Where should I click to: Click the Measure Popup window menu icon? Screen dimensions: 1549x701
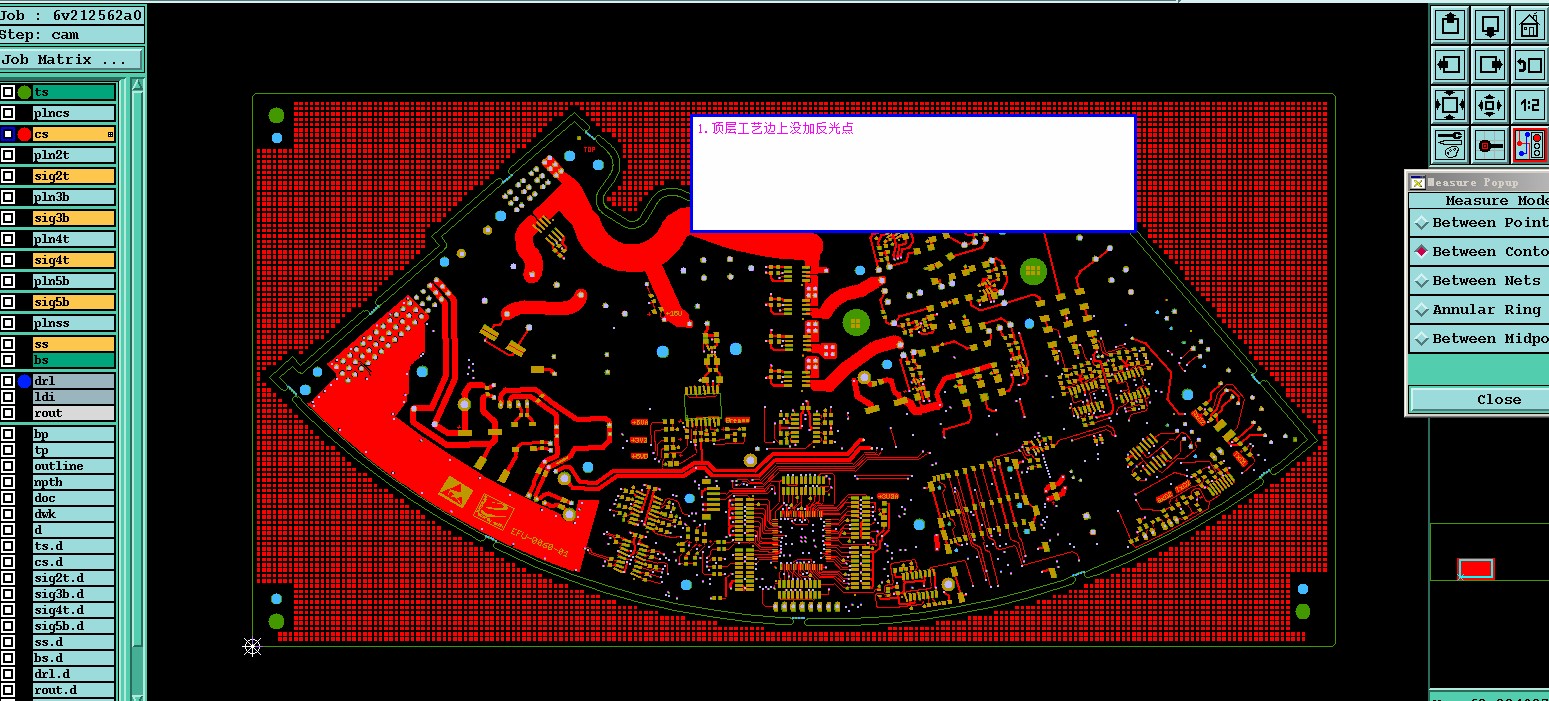pos(1417,182)
